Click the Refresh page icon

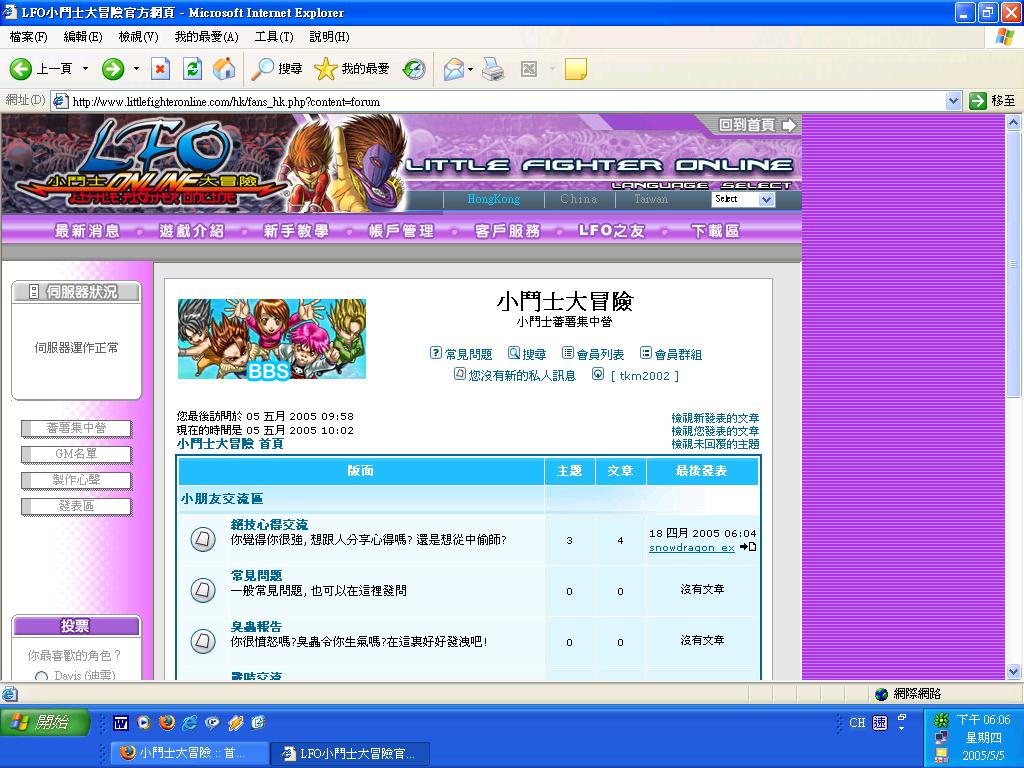pos(192,69)
